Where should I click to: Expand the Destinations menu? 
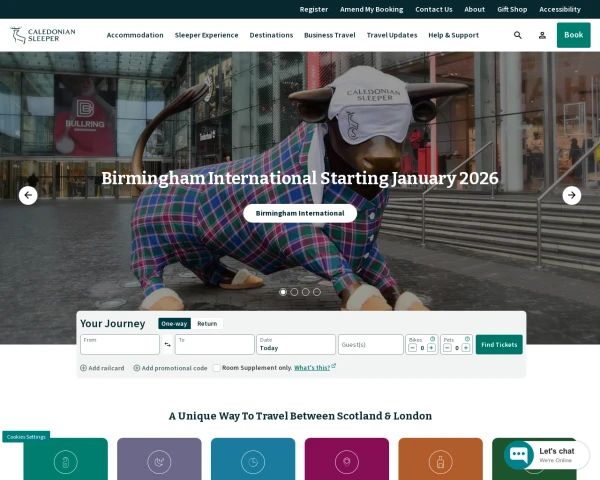271,35
